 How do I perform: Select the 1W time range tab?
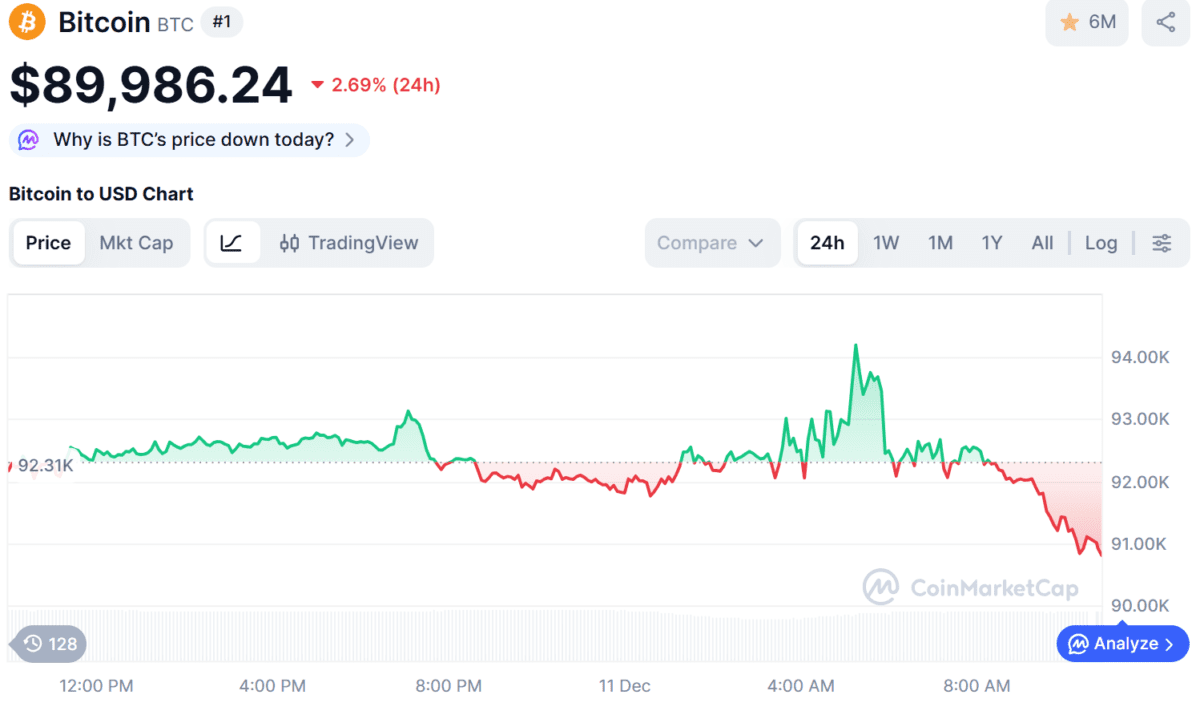click(886, 243)
